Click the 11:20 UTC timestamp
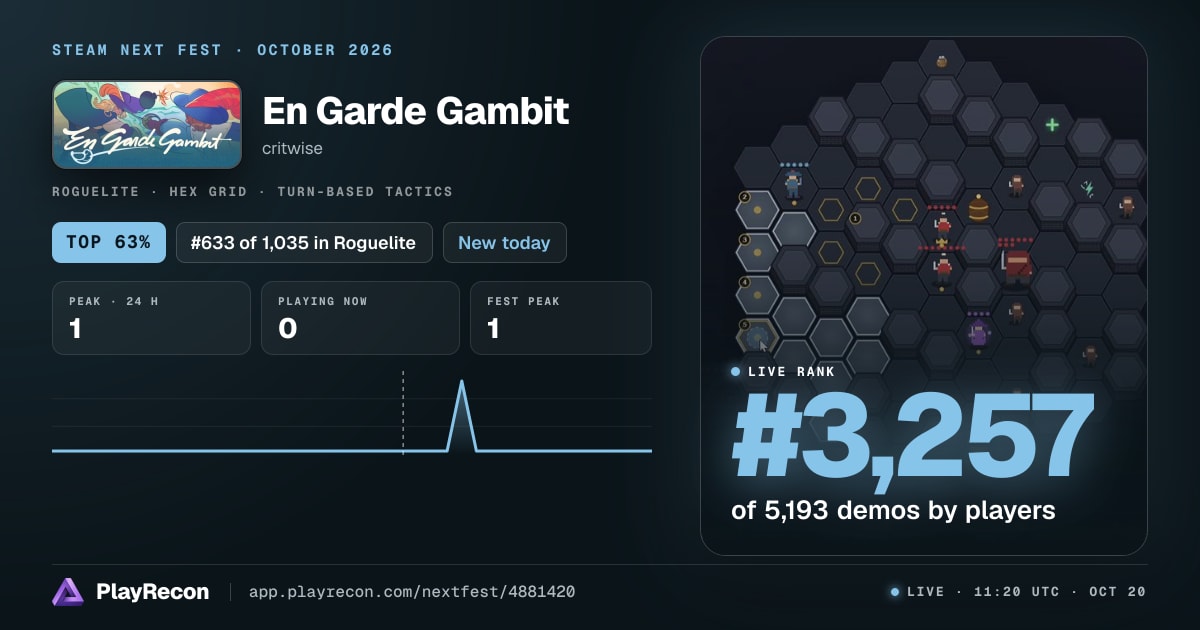The image size is (1200, 630). tap(1015, 592)
